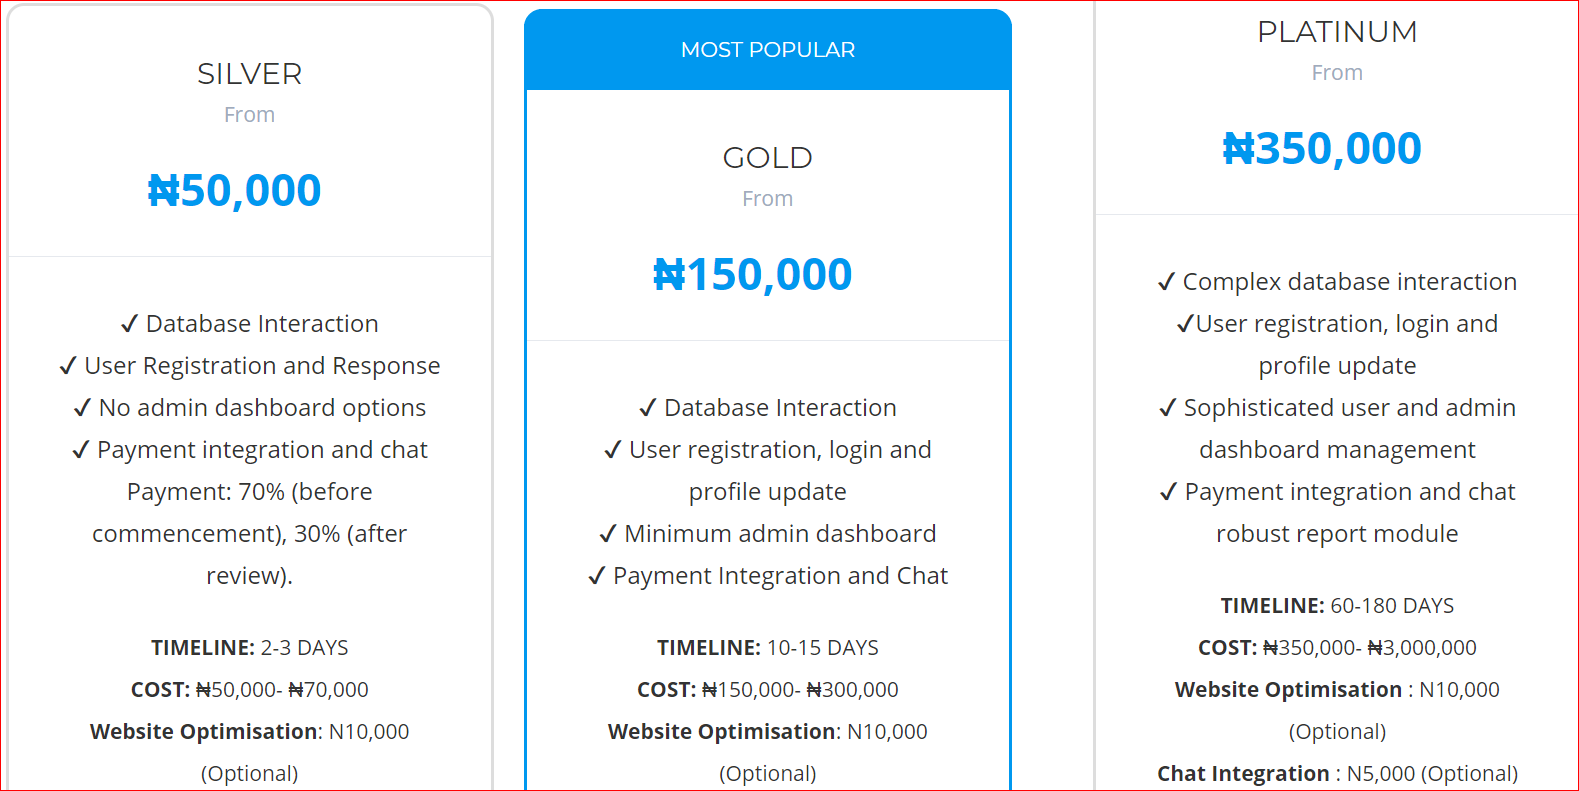The image size is (1579, 791).
Task: Click the checkmark before Complex database interaction
Action: (x=1166, y=282)
